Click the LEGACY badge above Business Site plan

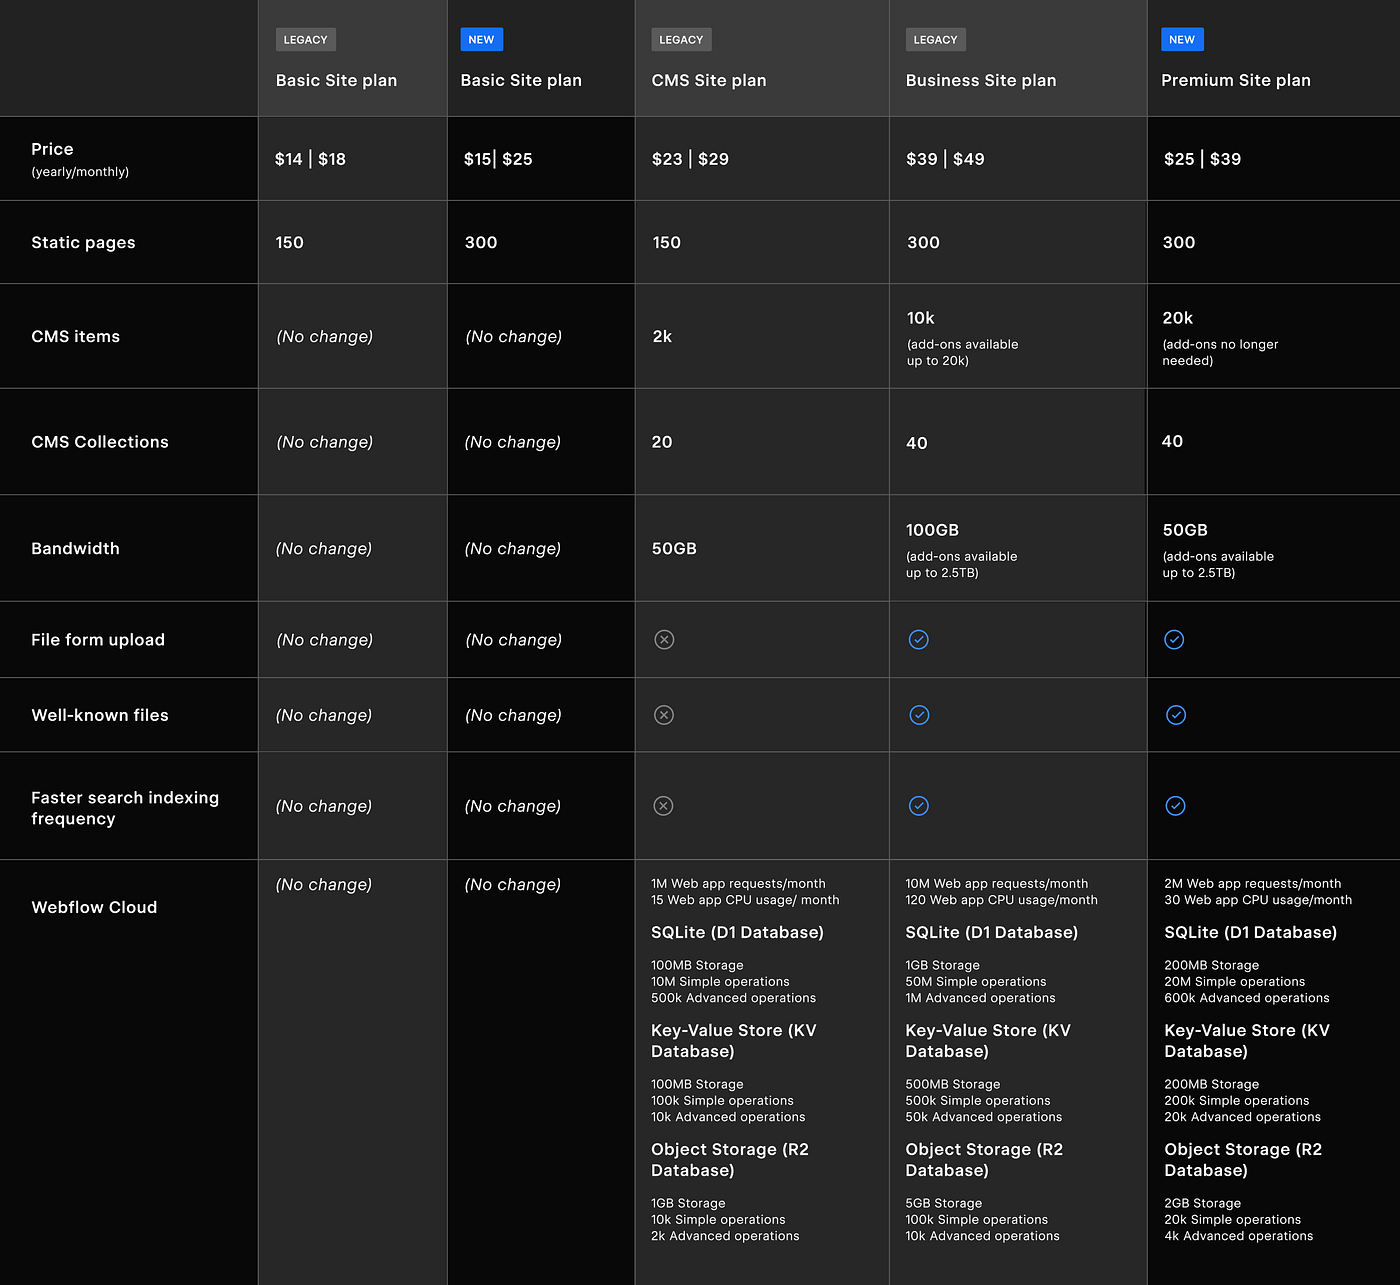pos(936,40)
